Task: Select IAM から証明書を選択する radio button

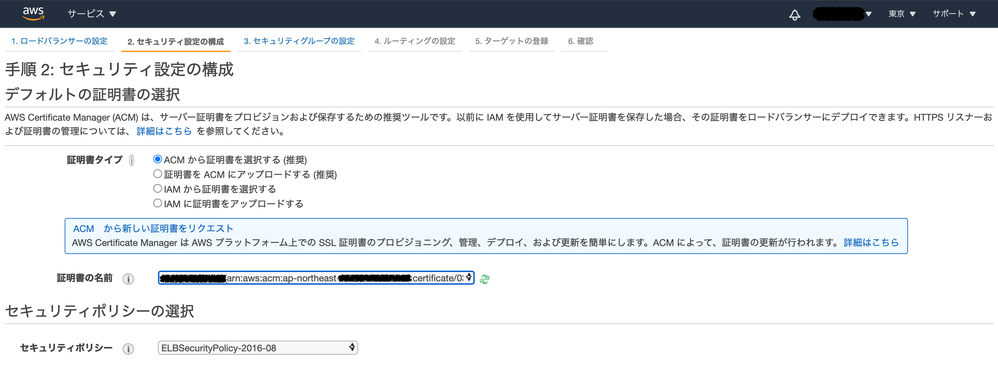Action: coord(157,189)
